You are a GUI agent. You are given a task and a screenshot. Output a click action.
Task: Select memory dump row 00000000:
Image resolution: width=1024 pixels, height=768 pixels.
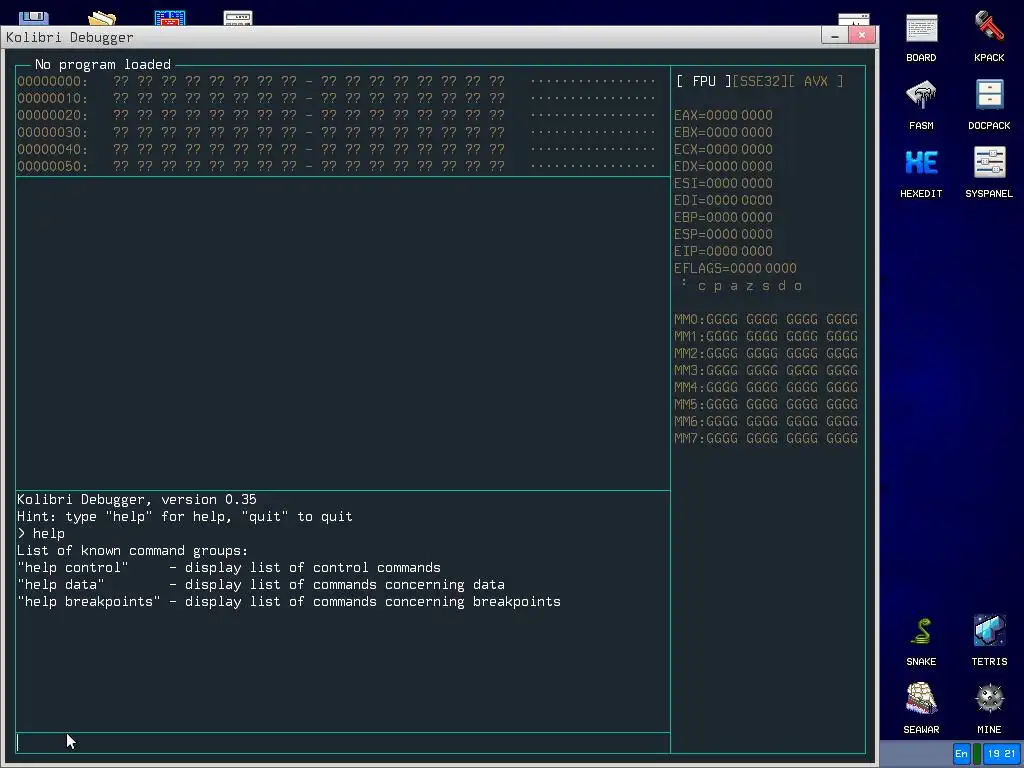point(336,81)
